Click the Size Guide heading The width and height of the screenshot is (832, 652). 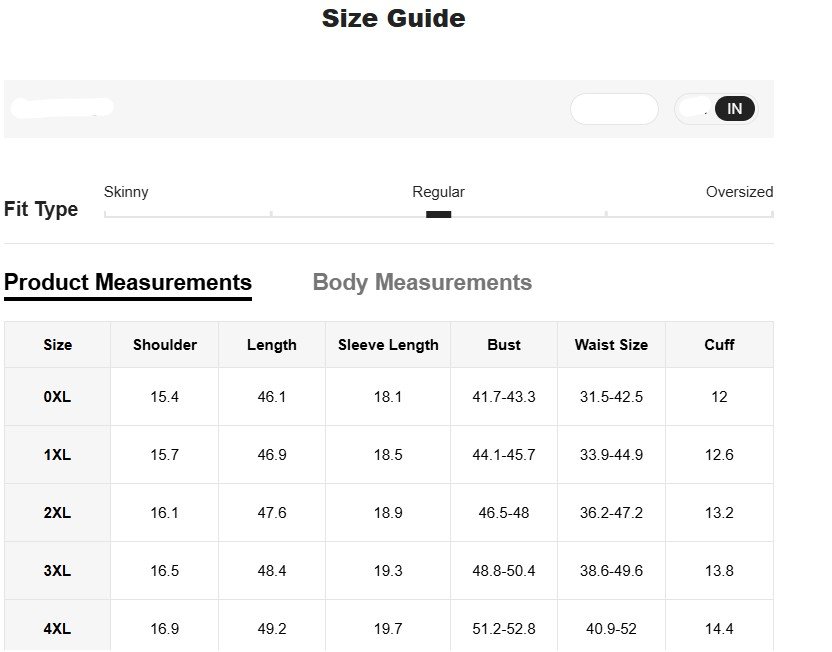(392, 18)
